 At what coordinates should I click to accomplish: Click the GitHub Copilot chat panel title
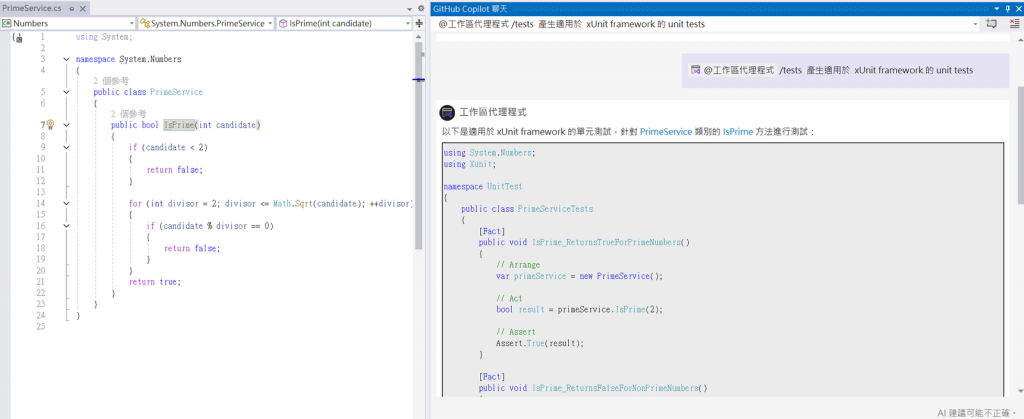(x=470, y=8)
